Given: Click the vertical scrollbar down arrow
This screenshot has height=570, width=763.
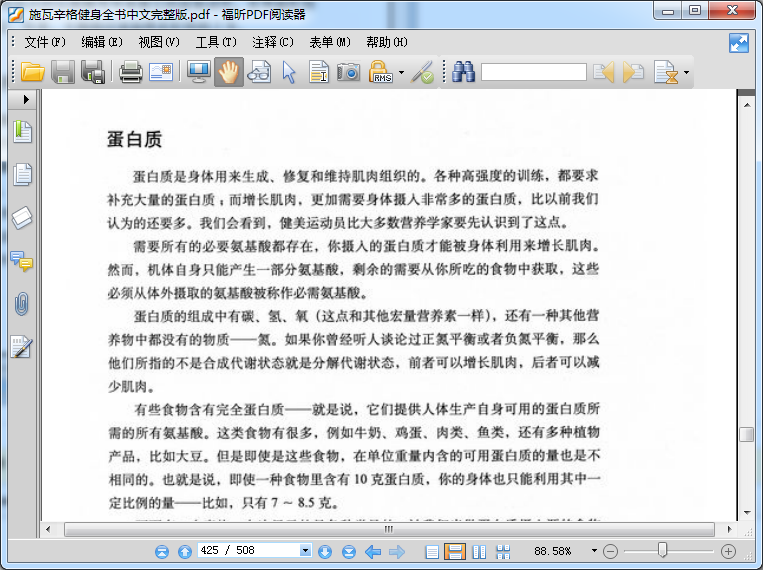Looking at the screenshot, I should [746, 513].
